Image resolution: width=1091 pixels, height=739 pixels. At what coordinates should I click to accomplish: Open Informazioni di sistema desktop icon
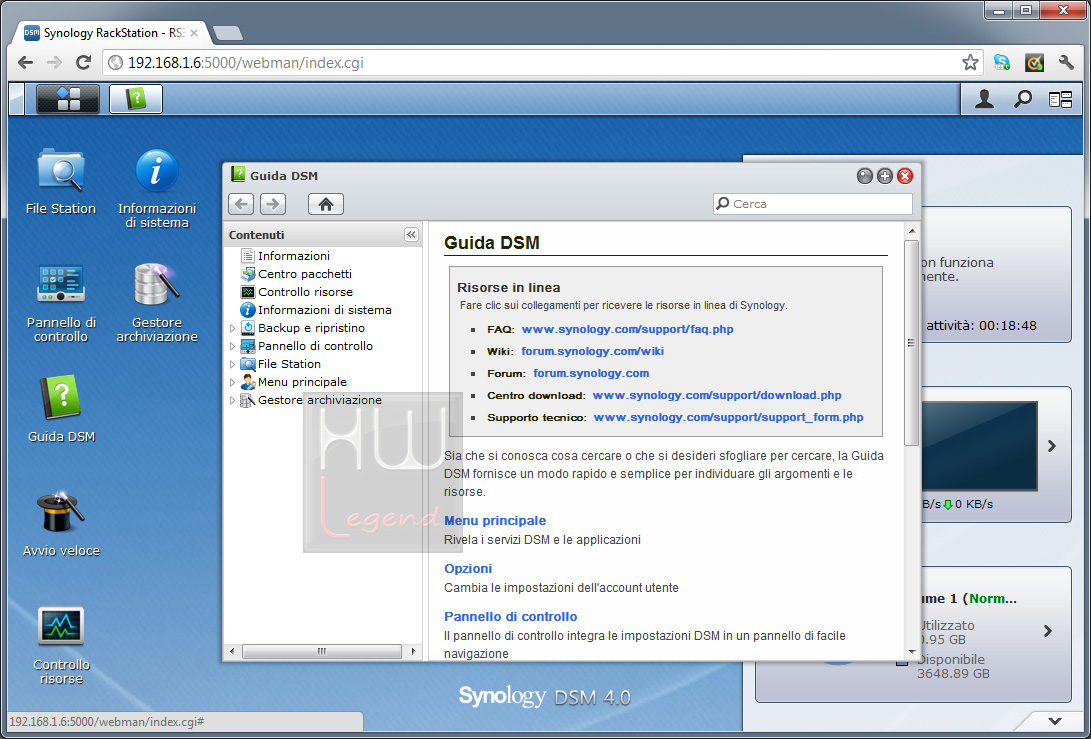(157, 188)
